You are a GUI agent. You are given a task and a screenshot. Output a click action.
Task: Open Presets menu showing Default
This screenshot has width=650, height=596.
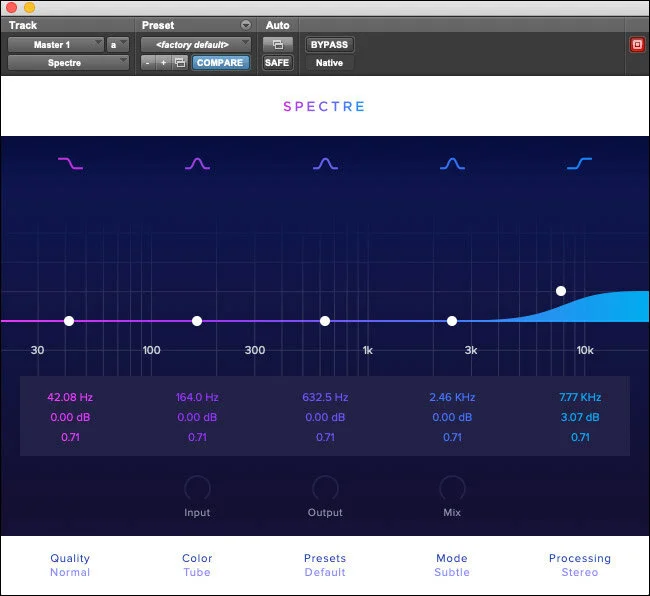click(325, 565)
